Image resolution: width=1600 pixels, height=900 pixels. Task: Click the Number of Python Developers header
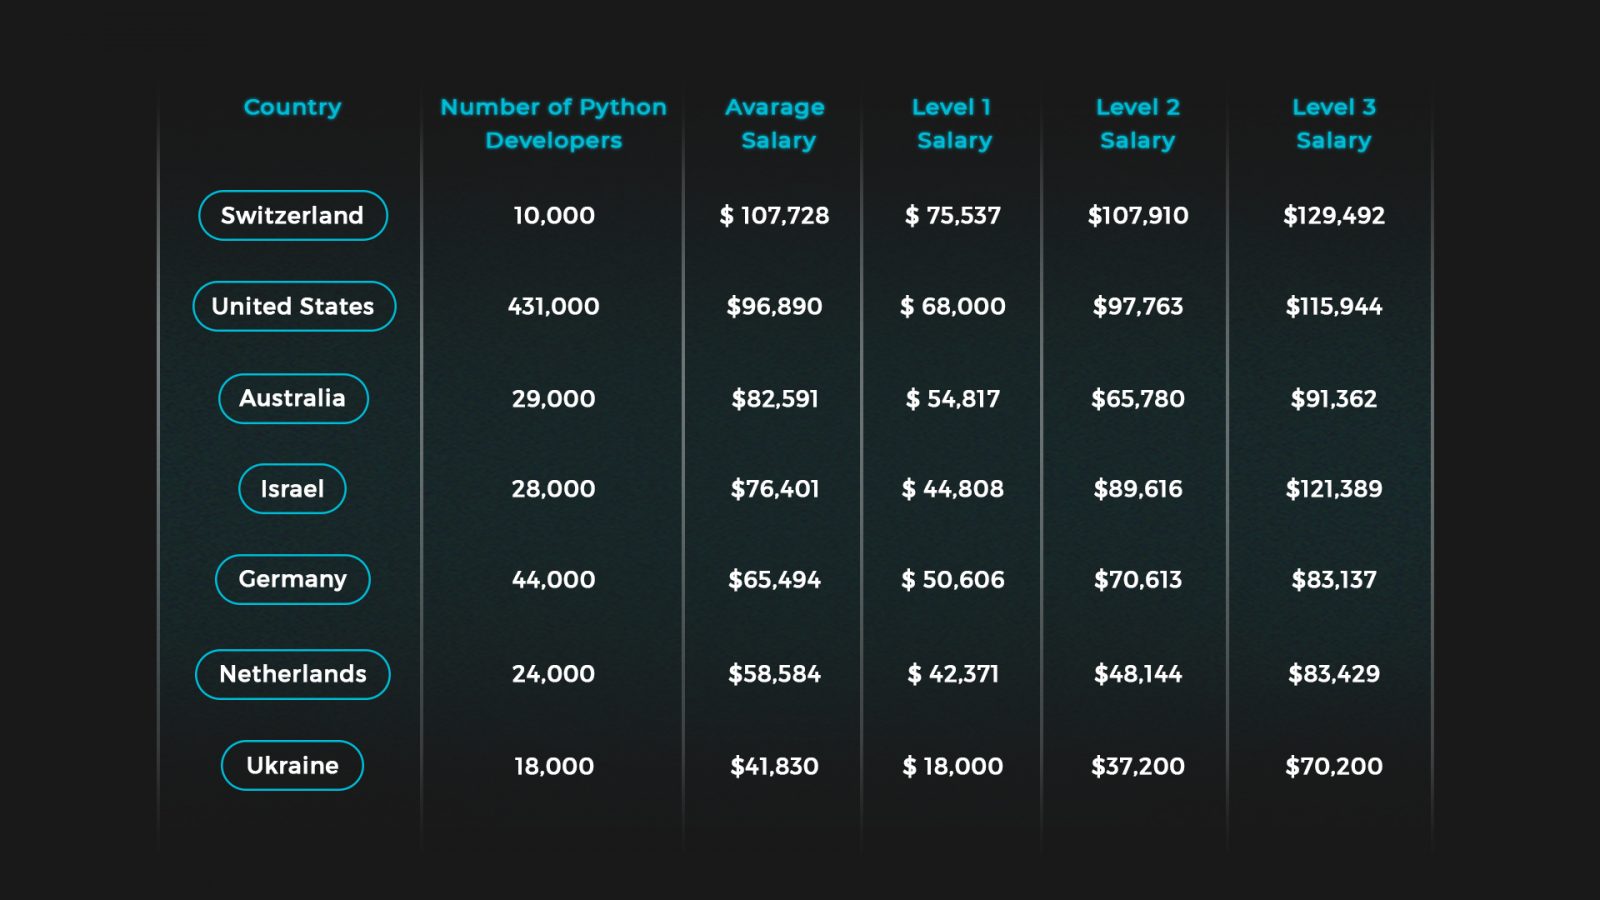pyautogui.click(x=553, y=123)
